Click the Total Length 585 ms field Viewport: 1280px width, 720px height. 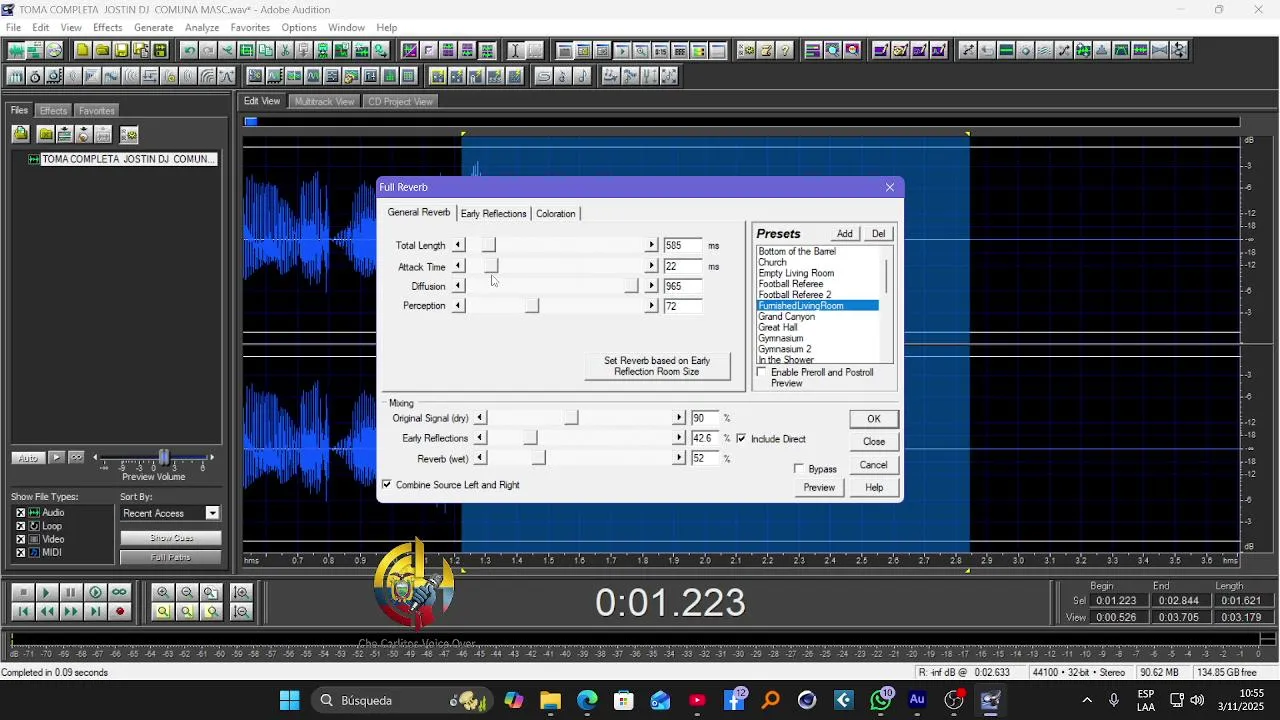click(683, 245)
